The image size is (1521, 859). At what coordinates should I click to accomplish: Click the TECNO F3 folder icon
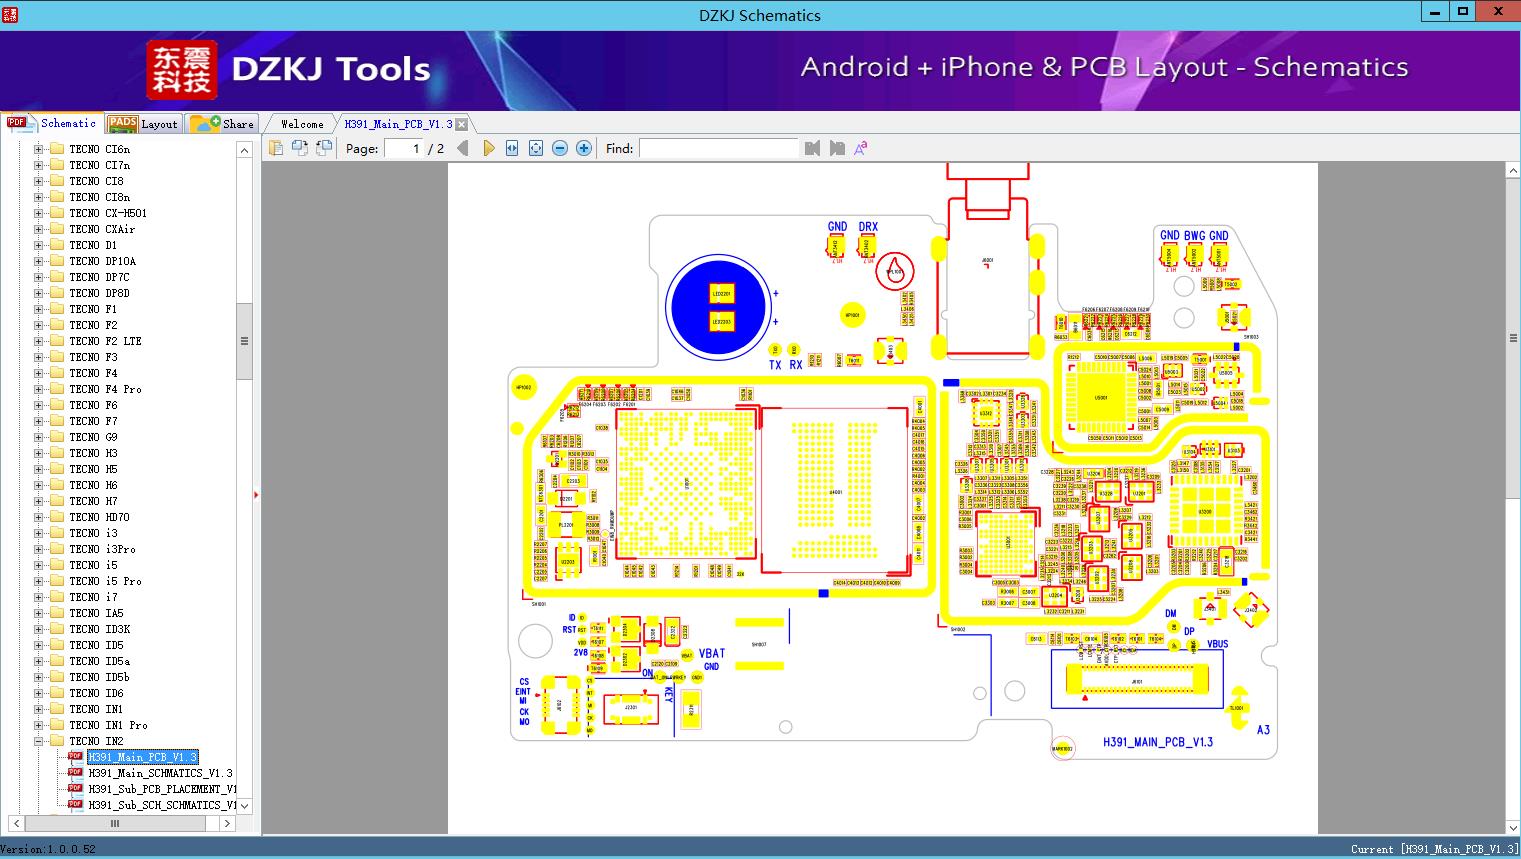57,357
